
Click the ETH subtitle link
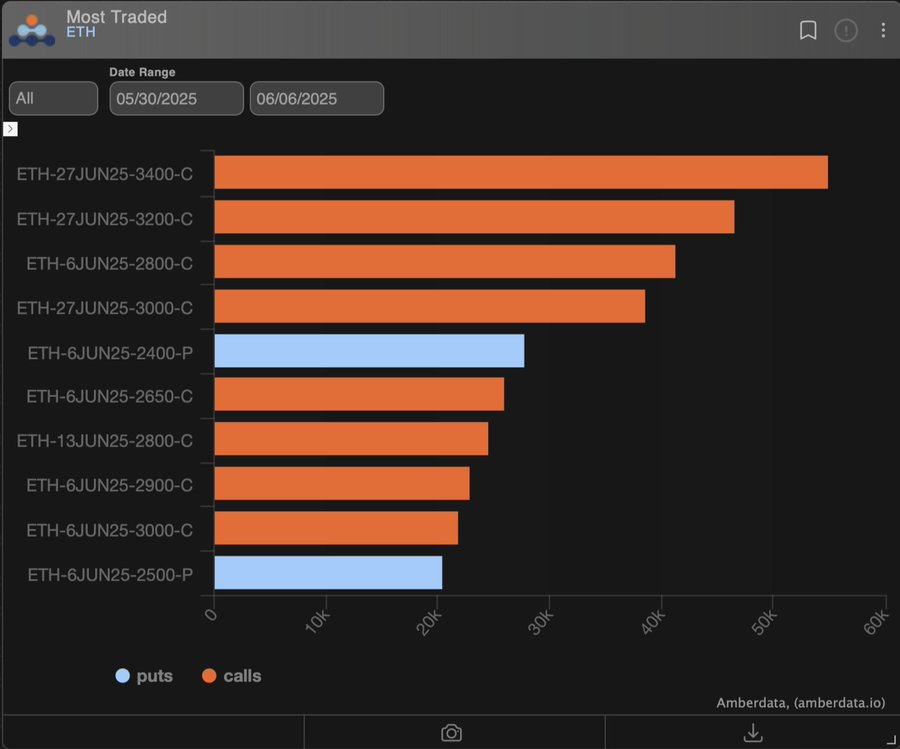click(x=81, y=33)
